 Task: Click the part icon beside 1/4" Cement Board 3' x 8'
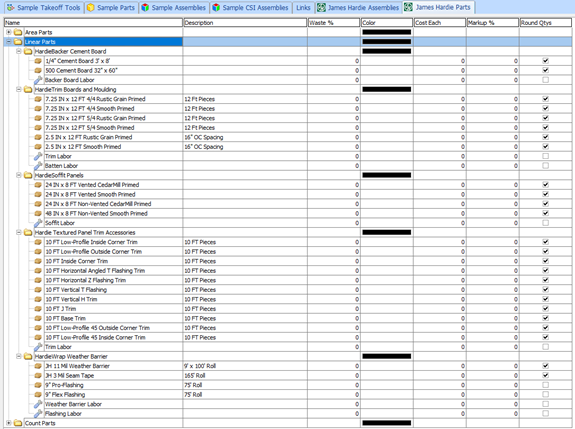pos(38,61)
